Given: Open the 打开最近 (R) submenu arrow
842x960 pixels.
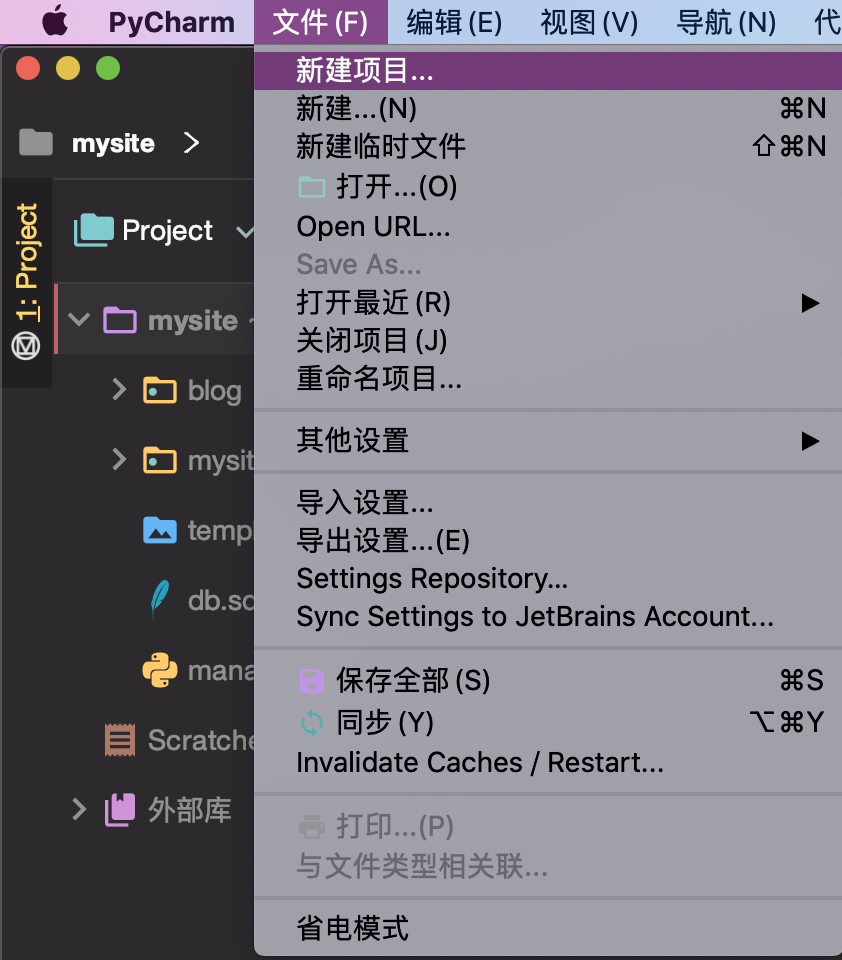Looking at the screenshot, I should [x=810, y=303].
